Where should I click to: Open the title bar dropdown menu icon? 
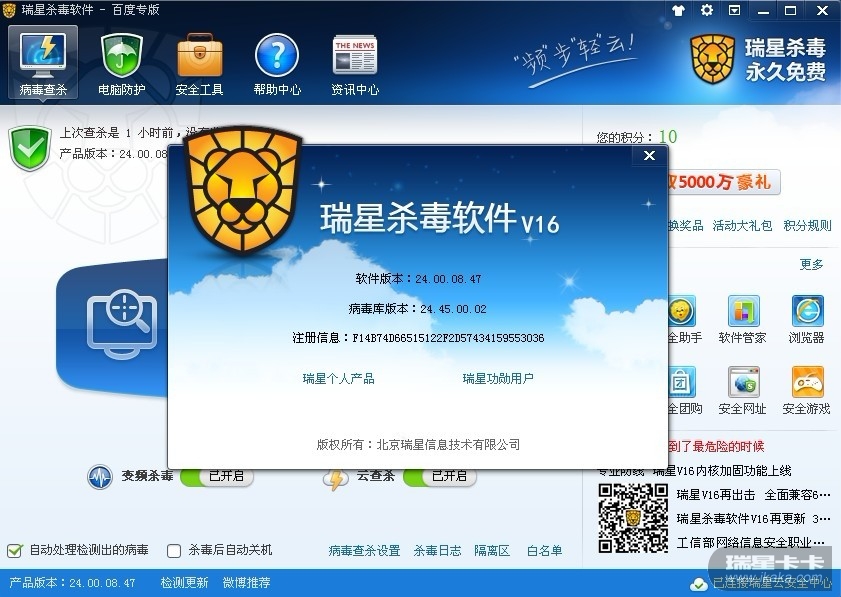(x=734, y=10)
